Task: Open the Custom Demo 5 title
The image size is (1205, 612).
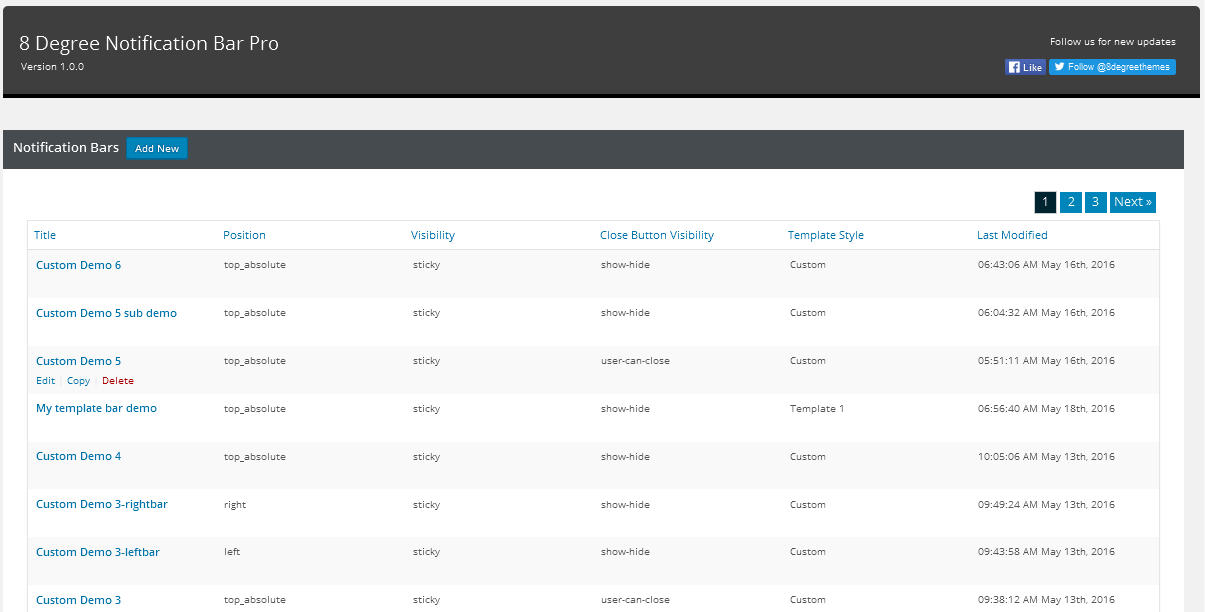Action: click(x=78, y=361)
